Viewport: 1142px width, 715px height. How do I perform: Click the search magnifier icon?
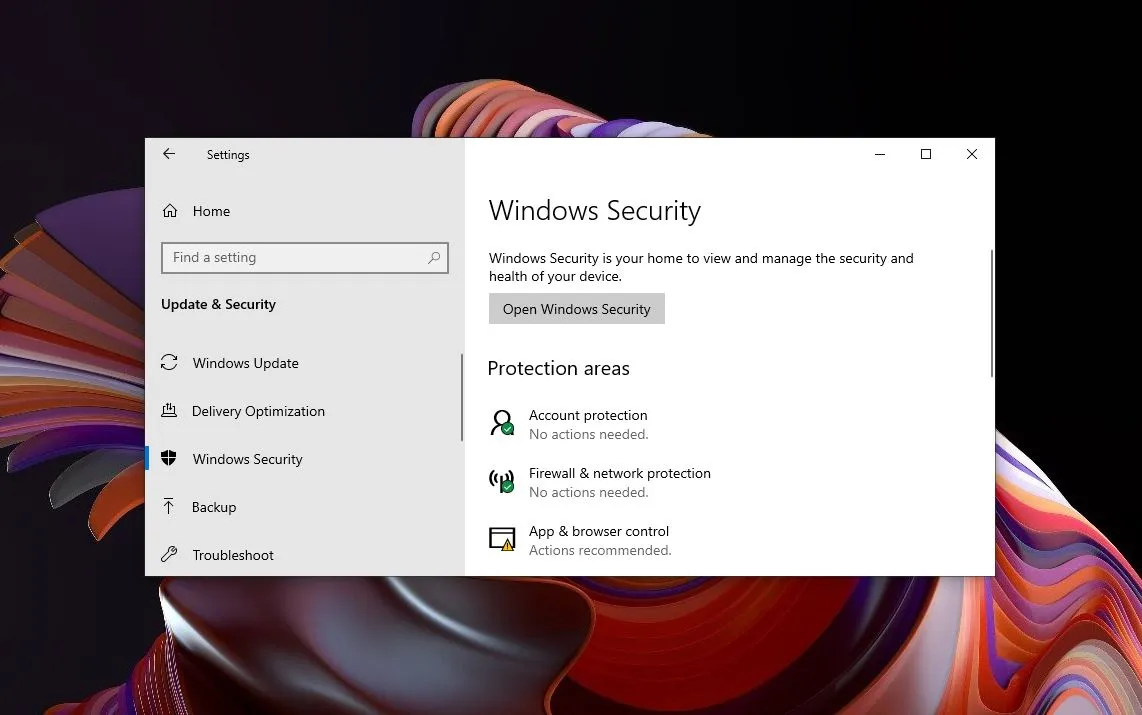[x=434, y=258]
